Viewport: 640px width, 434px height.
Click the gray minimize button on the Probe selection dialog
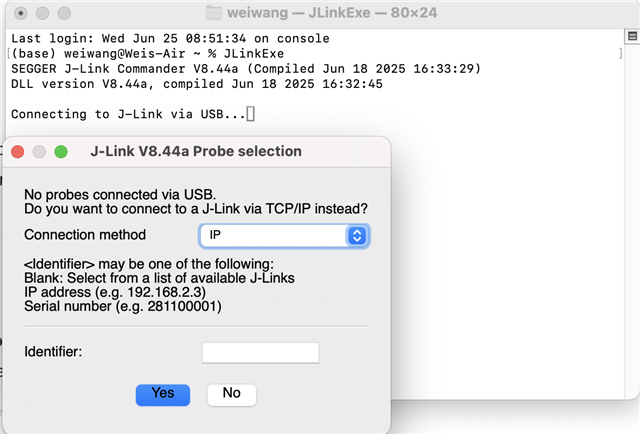39,151
